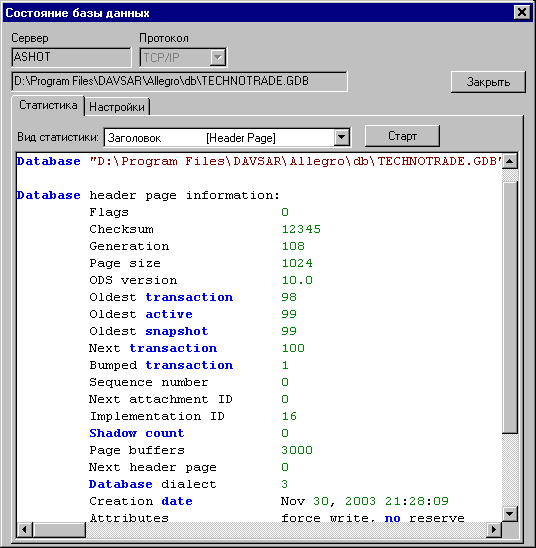Click the horizontal scrollbar thumb
Image resolution: width=536 pixels, height=548 pixels.
tap(59, 529)
